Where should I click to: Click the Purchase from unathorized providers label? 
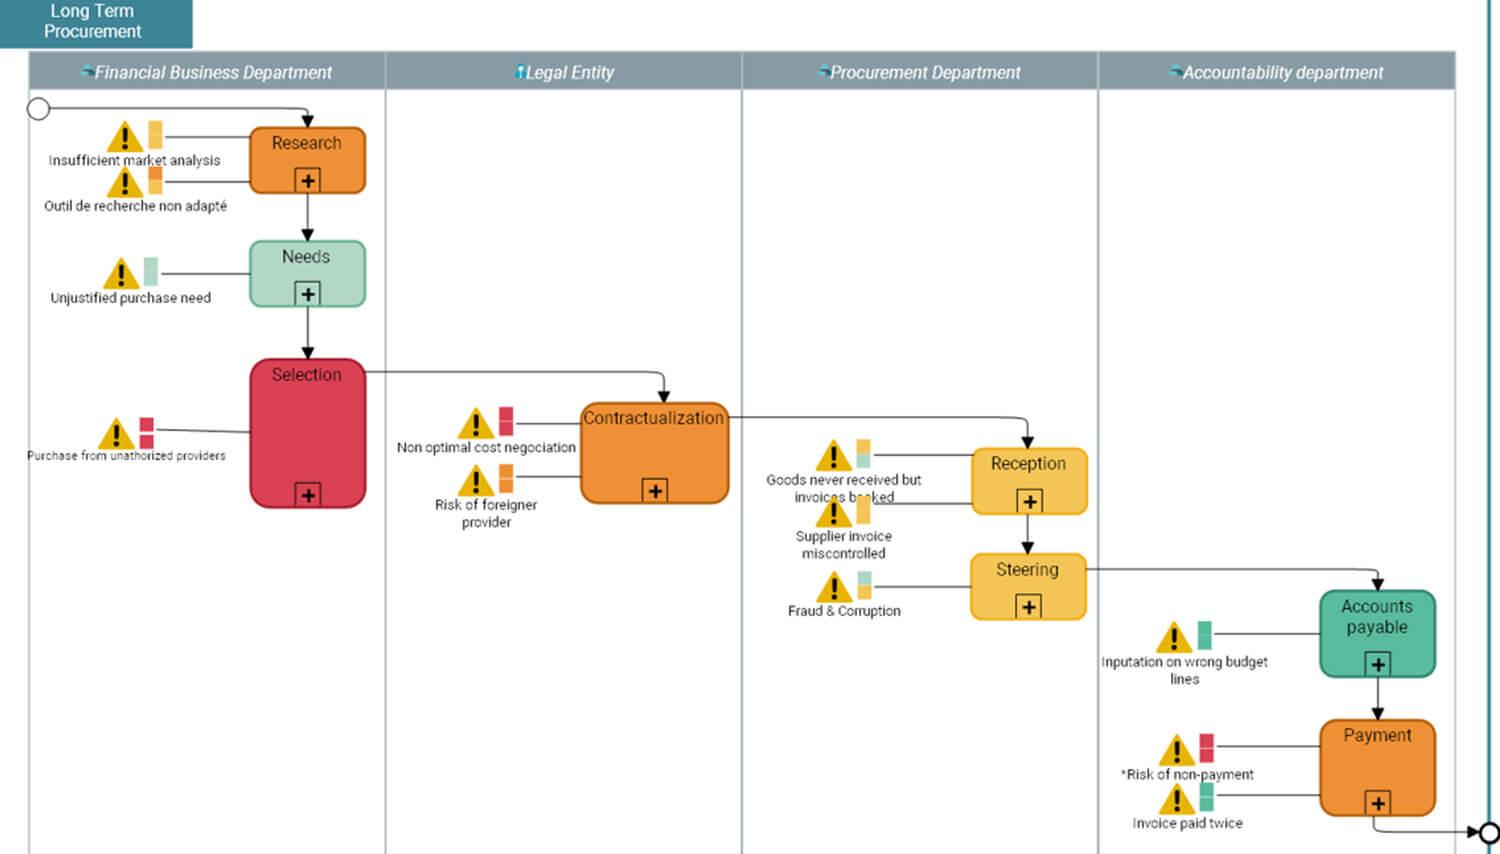point(126,456)
